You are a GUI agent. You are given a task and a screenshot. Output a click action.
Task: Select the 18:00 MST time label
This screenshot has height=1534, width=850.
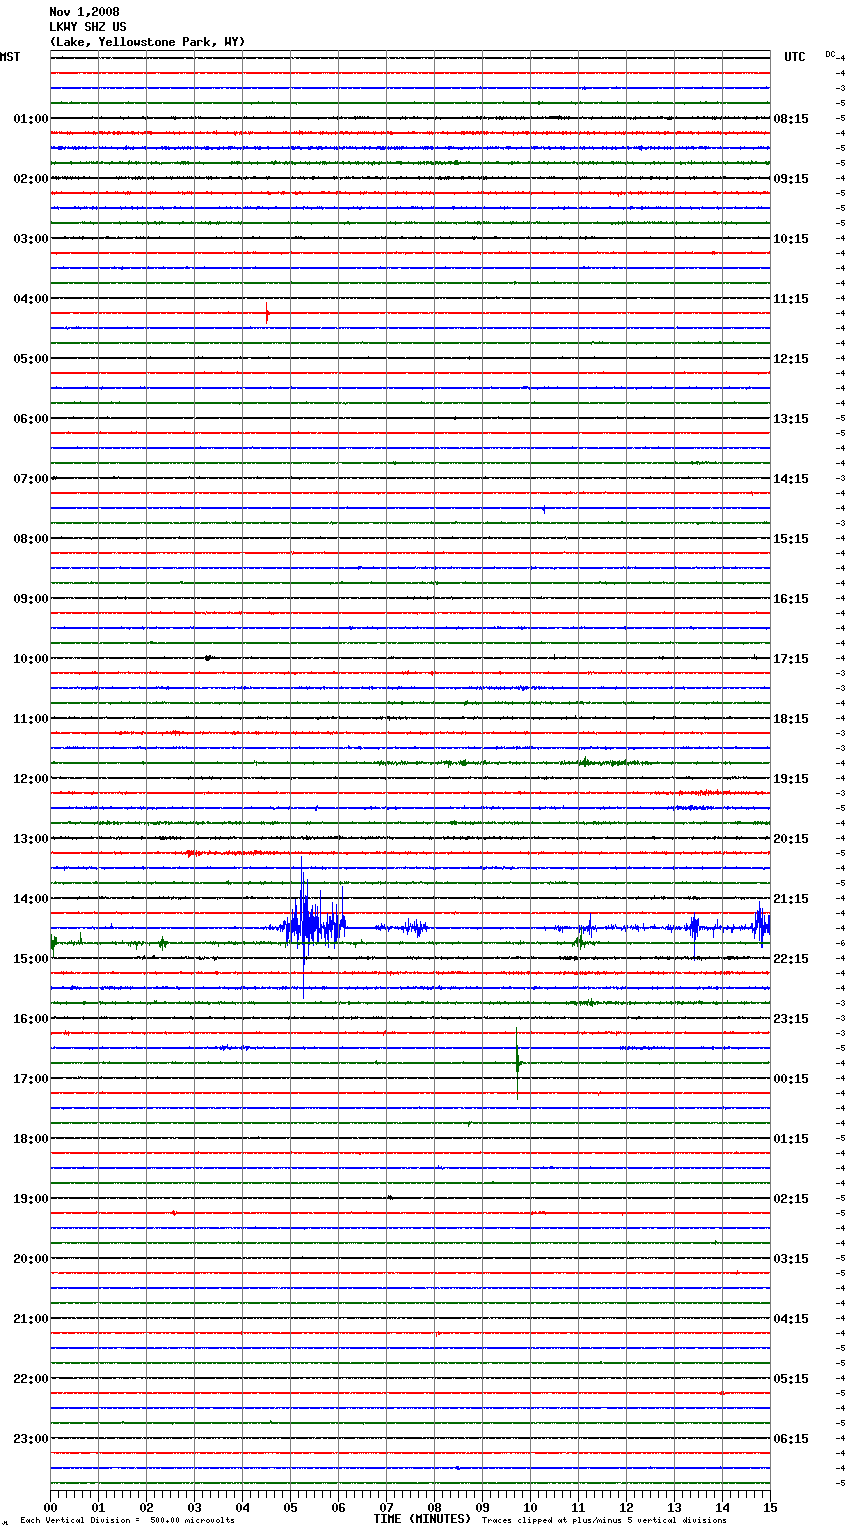(x=31, y=1139)
